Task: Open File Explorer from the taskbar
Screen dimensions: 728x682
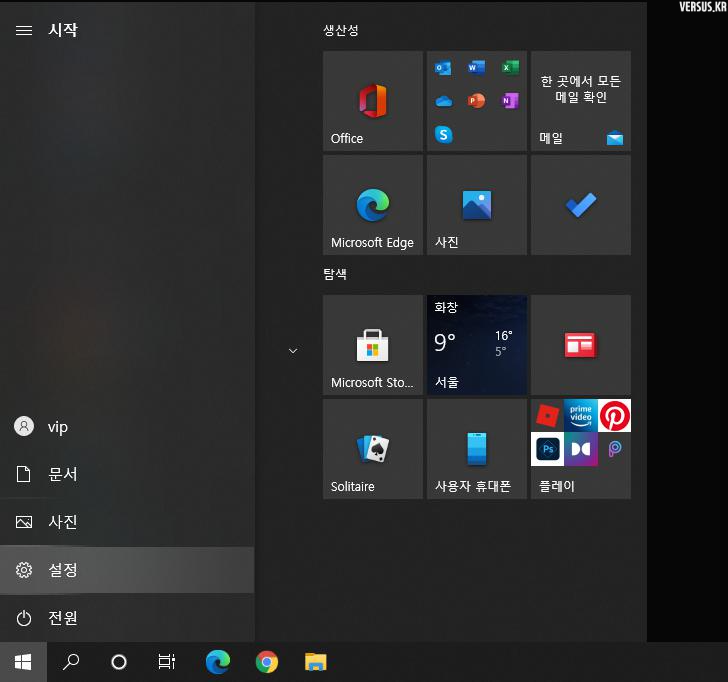Action: (x=316, y=662)
